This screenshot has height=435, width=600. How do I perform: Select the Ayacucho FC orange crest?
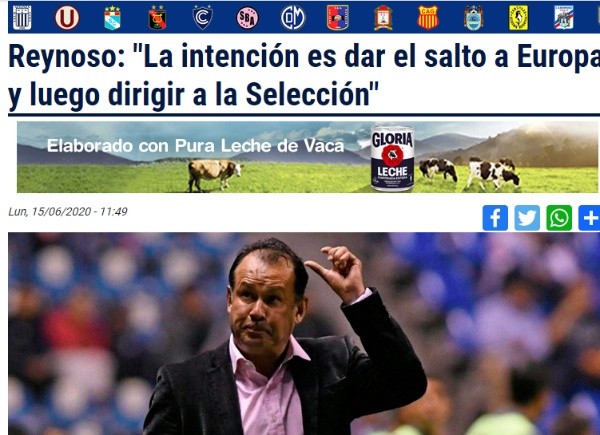[383, 18]
